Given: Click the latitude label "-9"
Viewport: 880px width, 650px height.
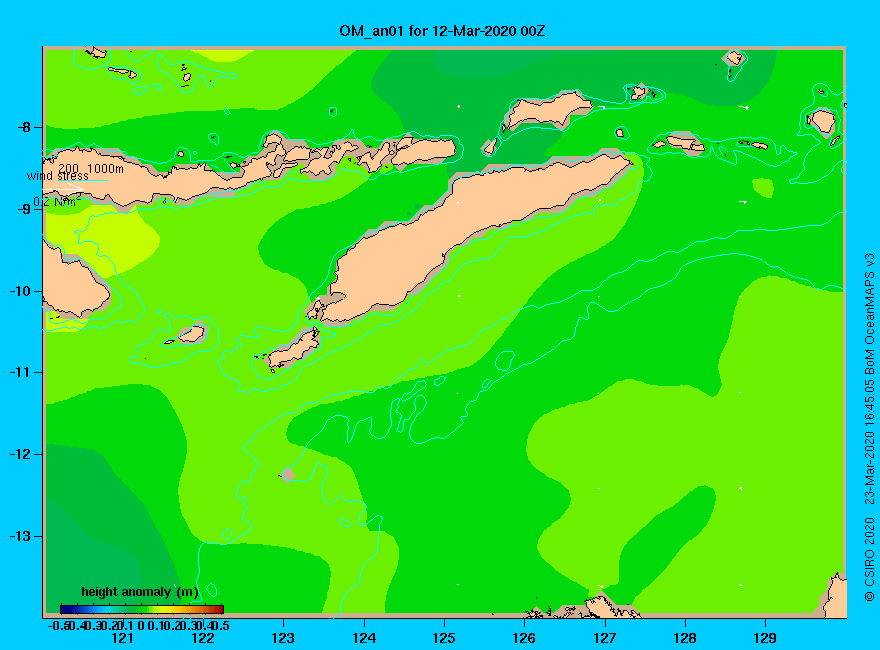Looking at the screenshot, I should tap(25, 209).
